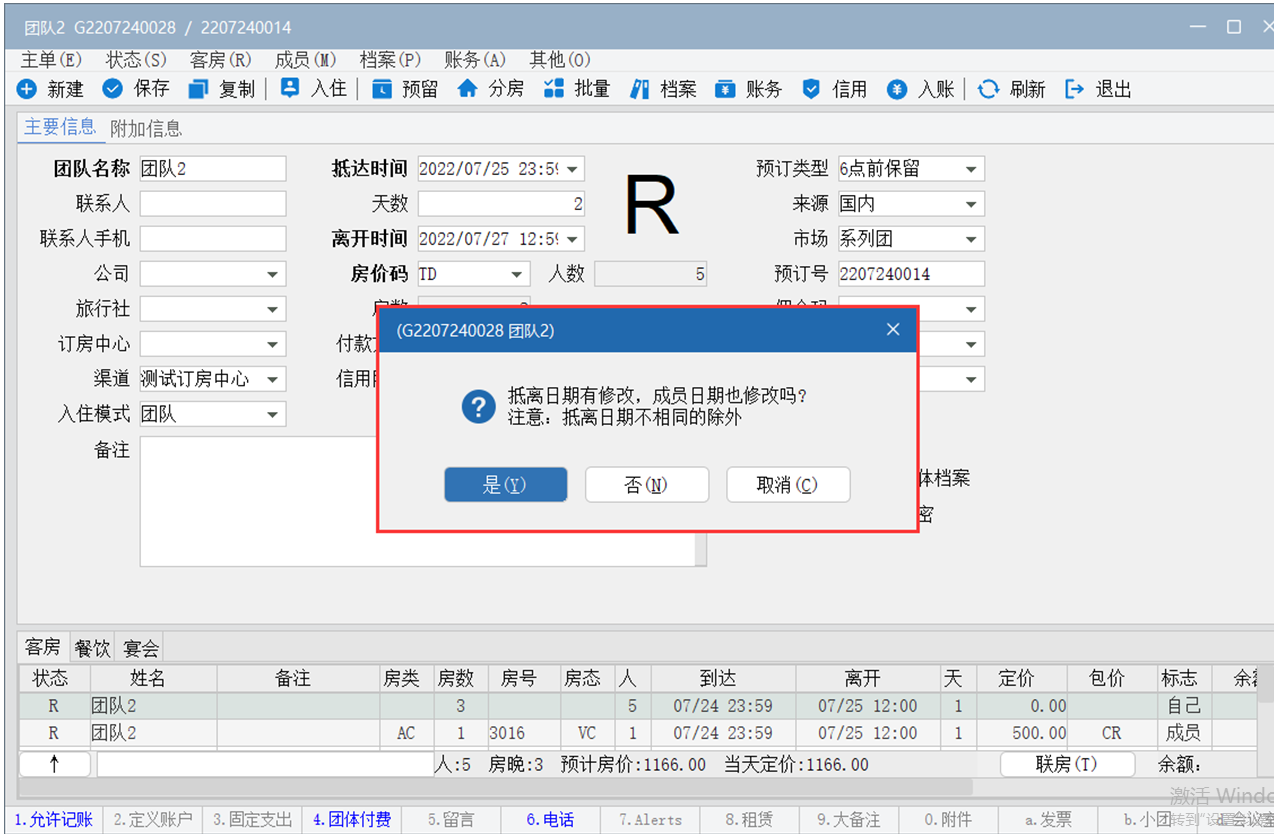1274x834 pixels.
Task: Open the 来源 dropdown
Action: [971, 204]
